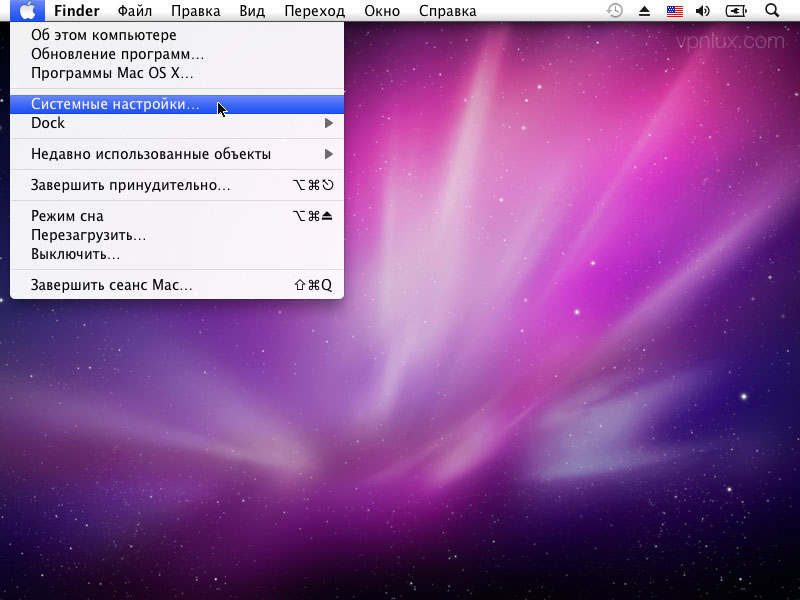Choose Перезагрузить… menu entry
Viewport: 800px width, 600px height.
point(177,235)
